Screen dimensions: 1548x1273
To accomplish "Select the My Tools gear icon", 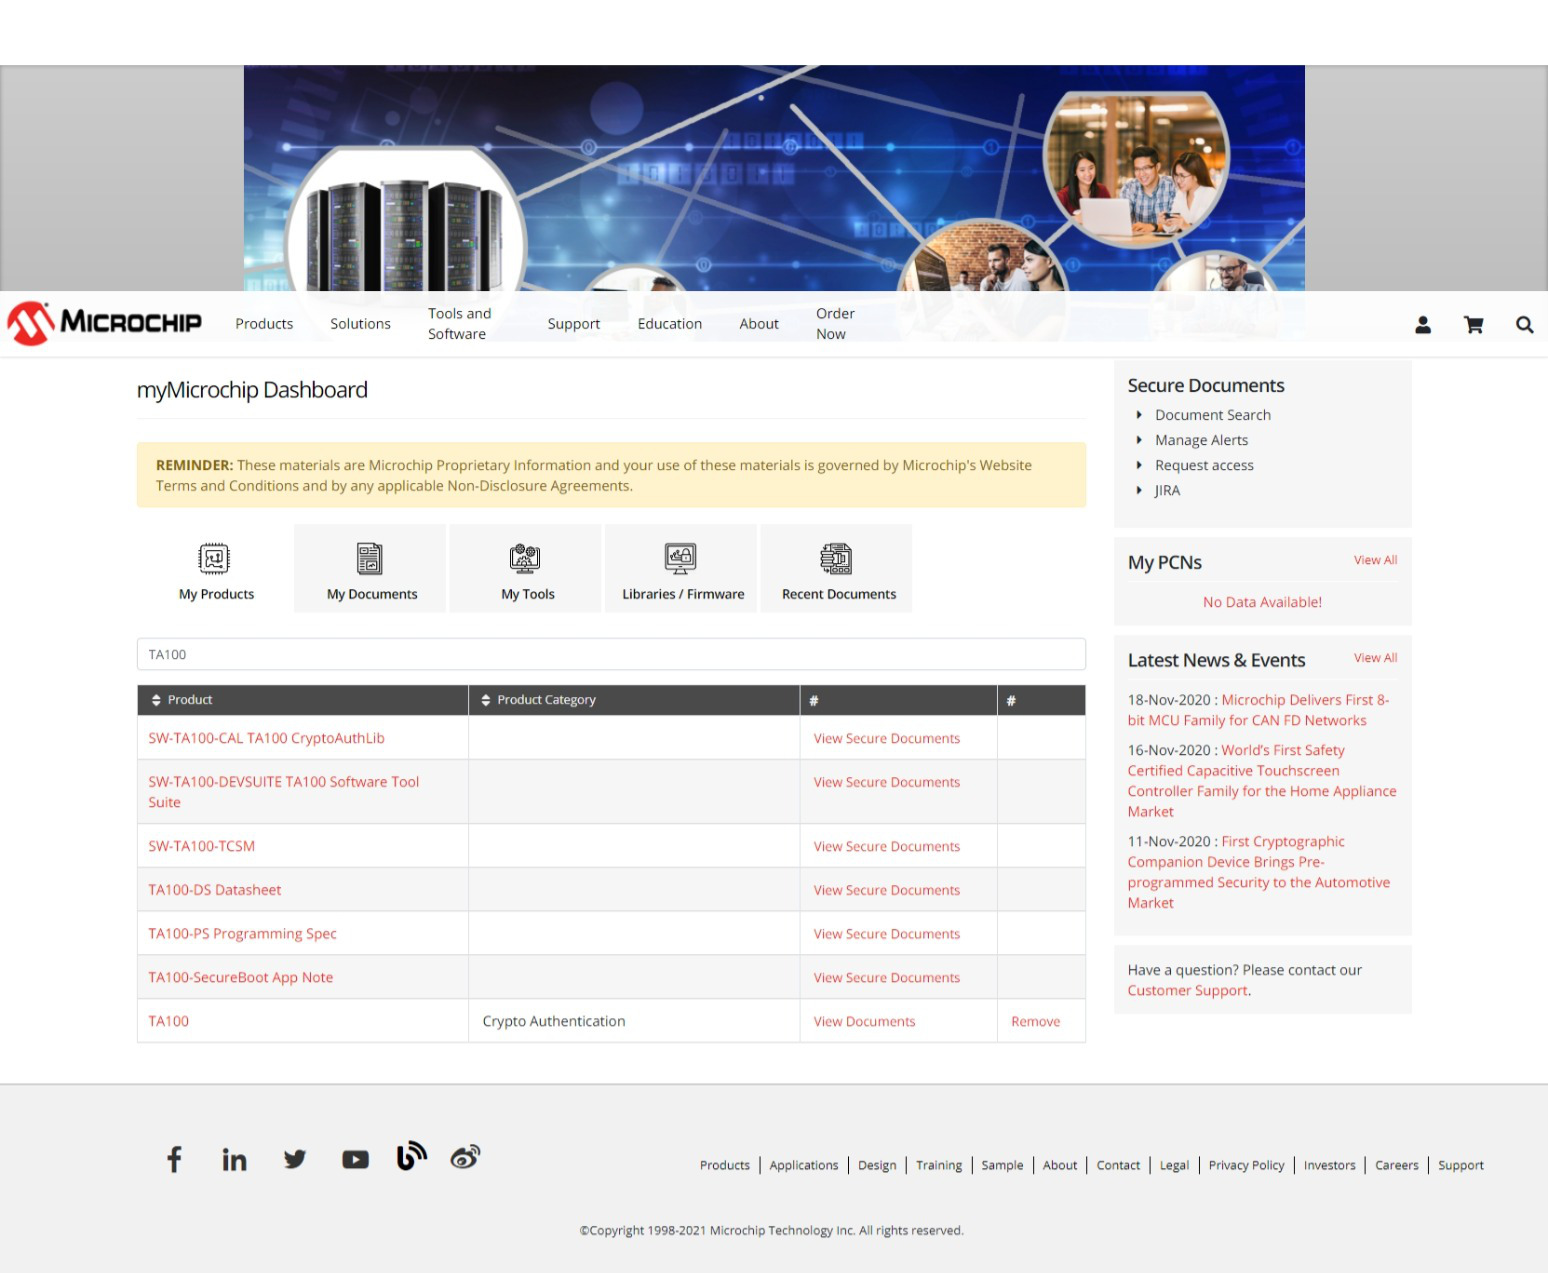I will click(525, 558).
